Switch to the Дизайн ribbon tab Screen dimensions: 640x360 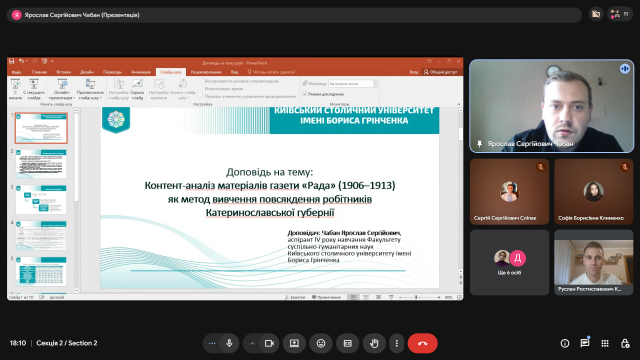tap(87, 72)
